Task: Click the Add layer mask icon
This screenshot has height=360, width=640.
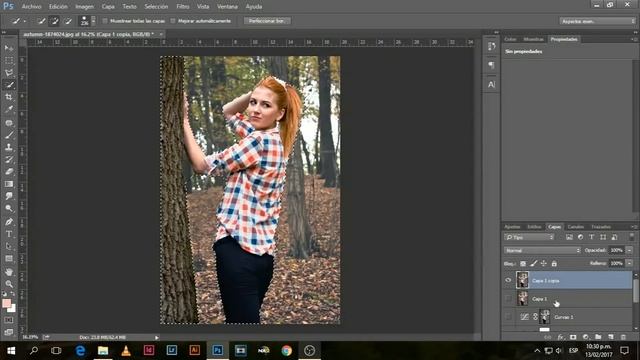Action: 573,337
